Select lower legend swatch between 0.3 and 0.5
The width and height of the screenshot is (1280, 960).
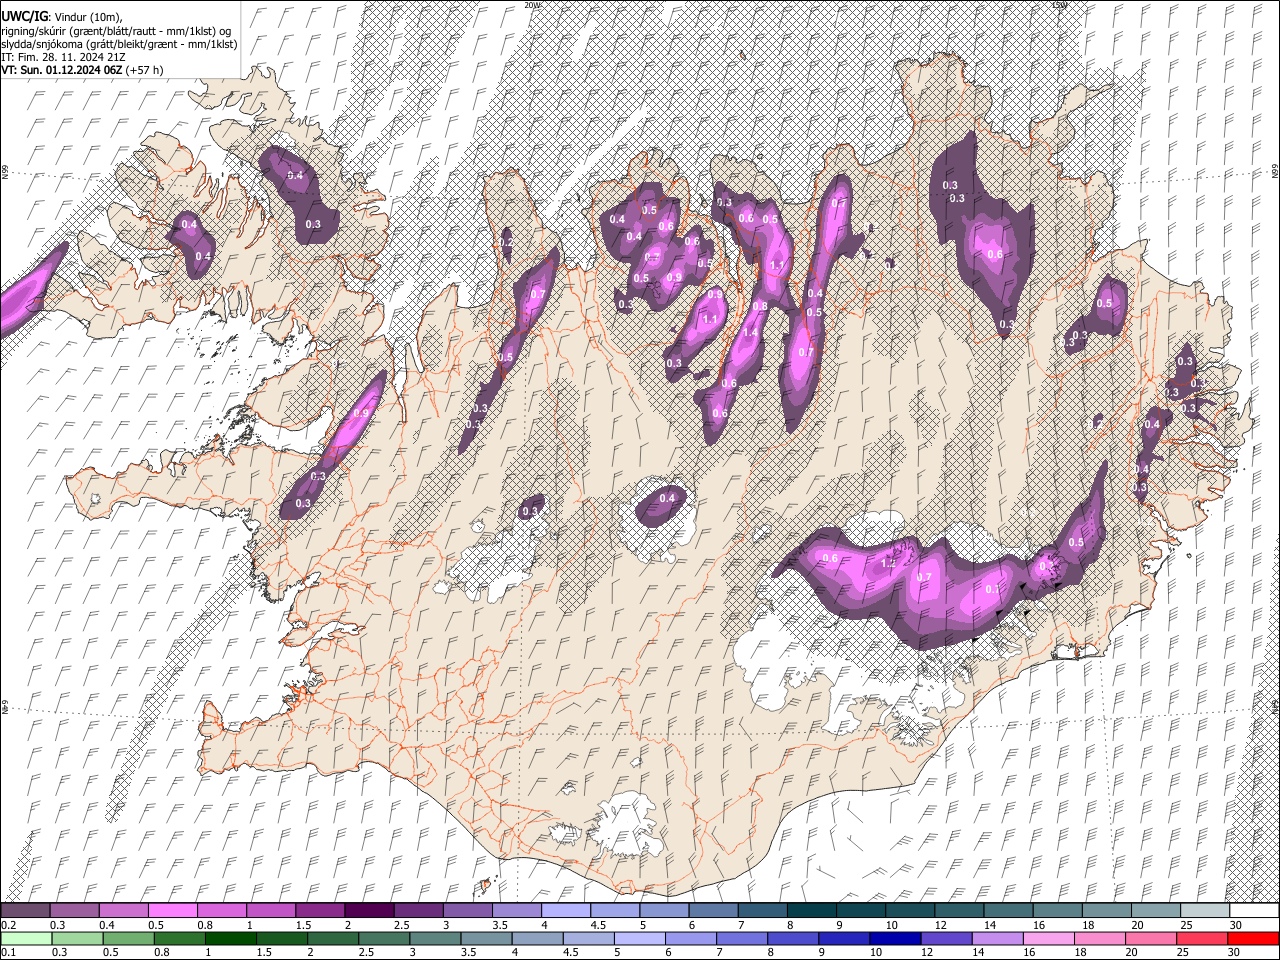(77, 938)
